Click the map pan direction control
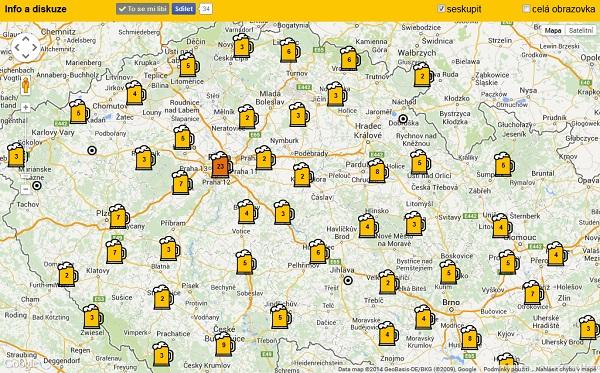The height and width of the screenshot is (373, 600). click(x=26, y=48)
